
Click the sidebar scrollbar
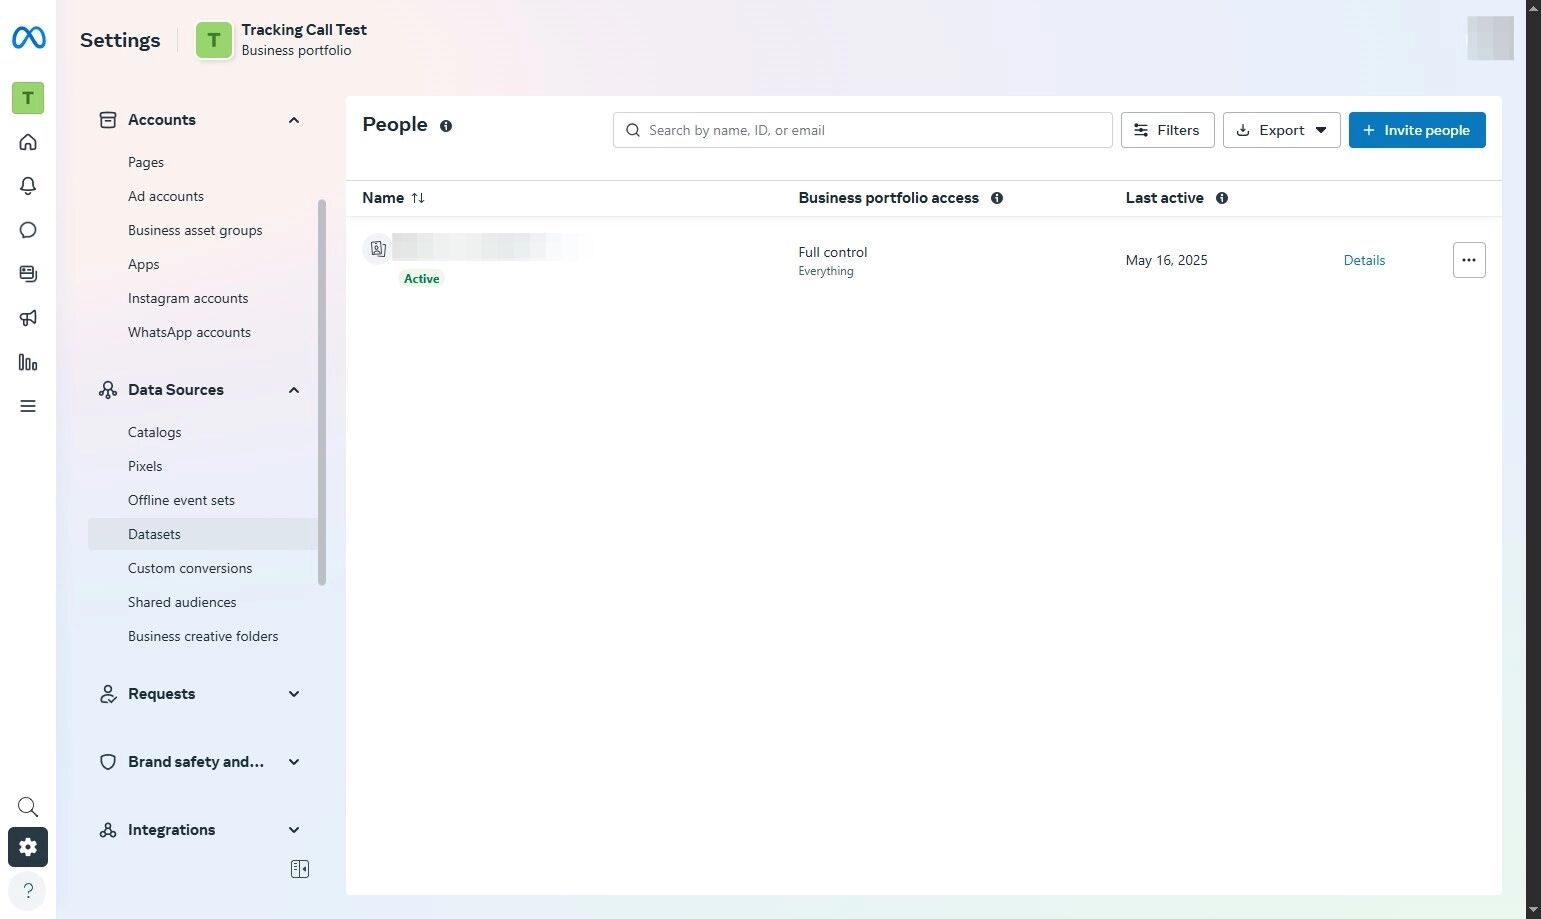[x=322, y=392]
